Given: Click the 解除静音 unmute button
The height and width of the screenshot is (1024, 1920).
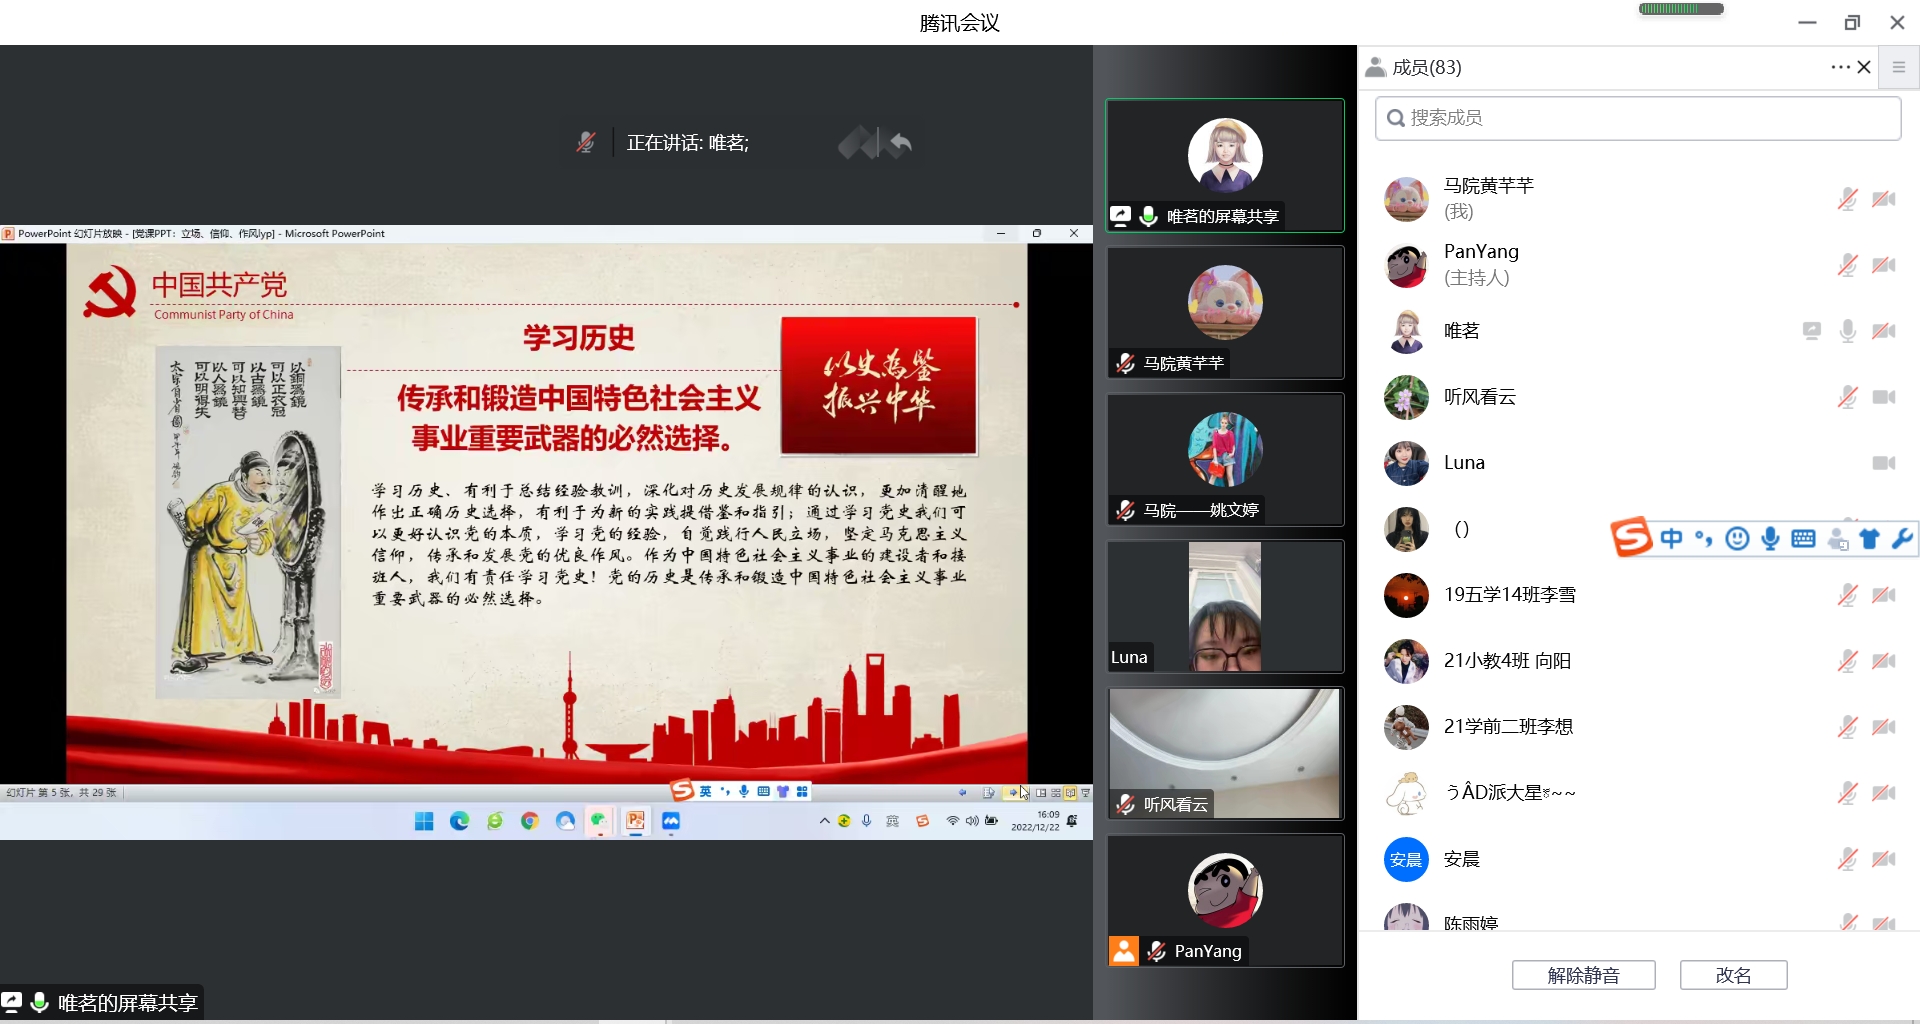Looking at the screenshot, I should (x=1583, y=975).
